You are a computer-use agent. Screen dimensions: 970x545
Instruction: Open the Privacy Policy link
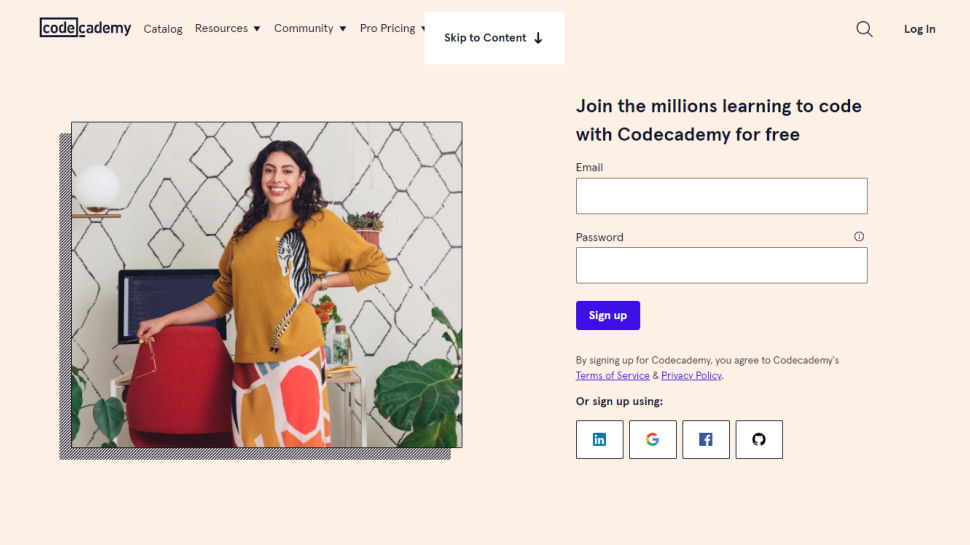tap(691, 375)
